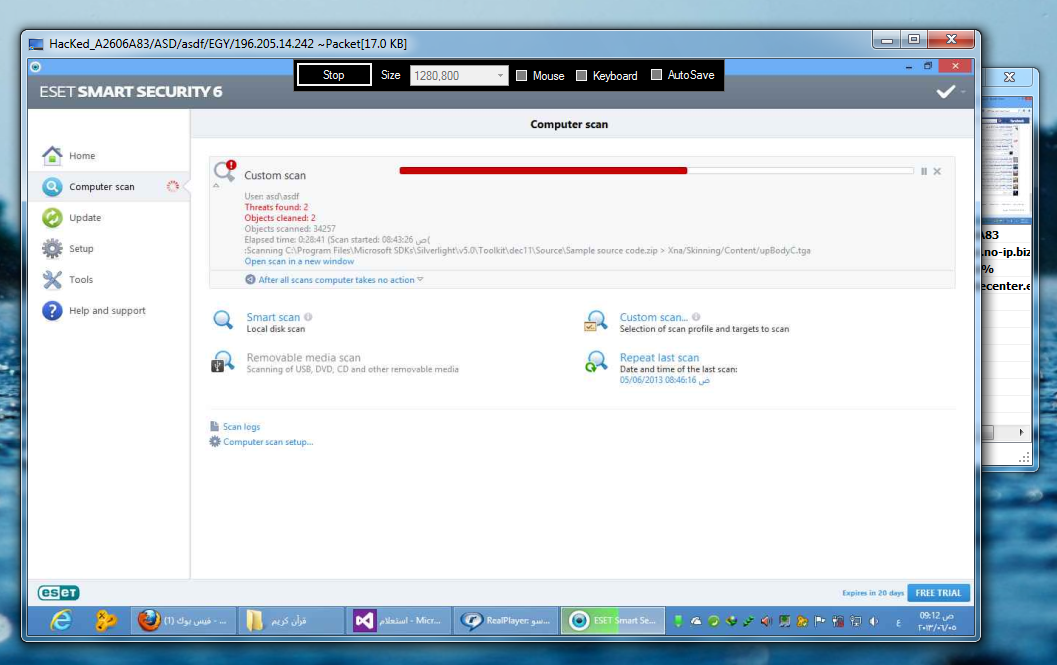This screenshot has width=1057, height=665.
Task: Click the FREE TRIAL button
Action: (938, 593)
